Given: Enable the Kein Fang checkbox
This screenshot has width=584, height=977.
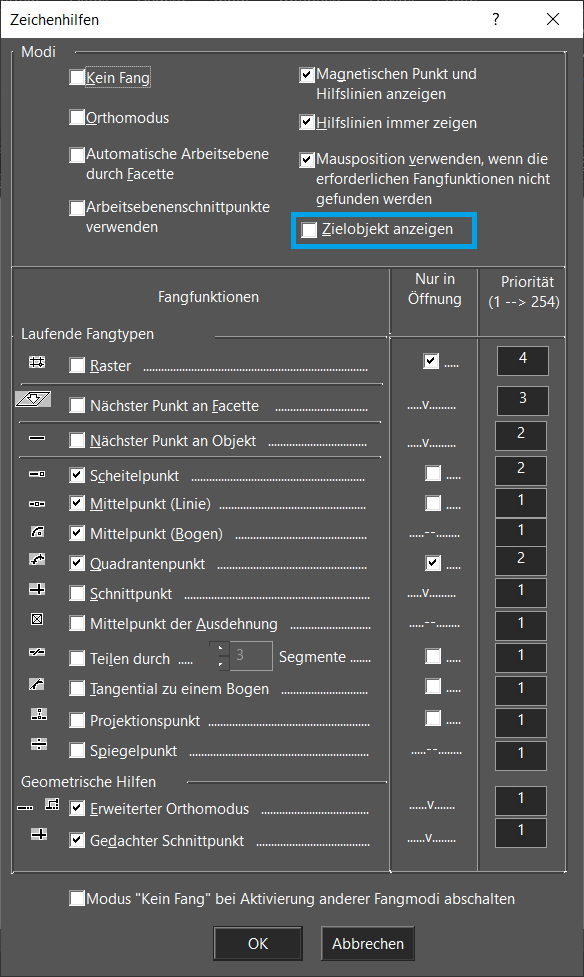Looking at the screenshot, I should [x=77, y=77].
